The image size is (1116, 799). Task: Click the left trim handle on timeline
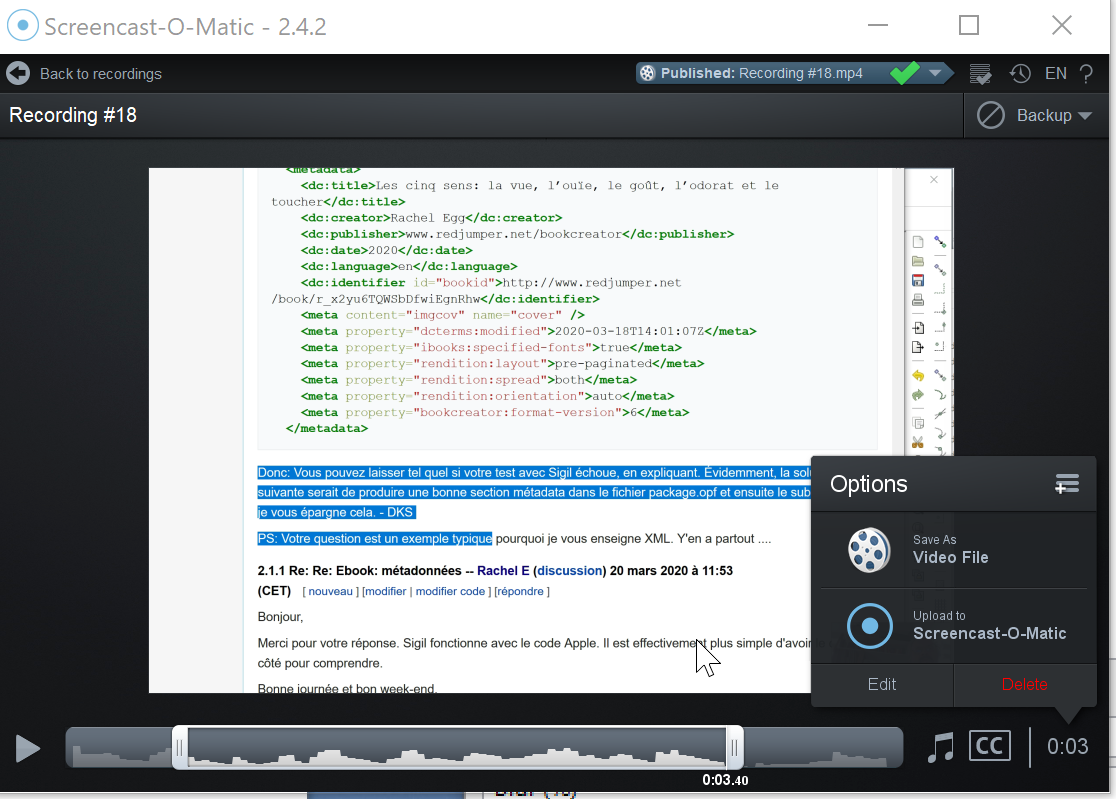click(x=180, y=747)
